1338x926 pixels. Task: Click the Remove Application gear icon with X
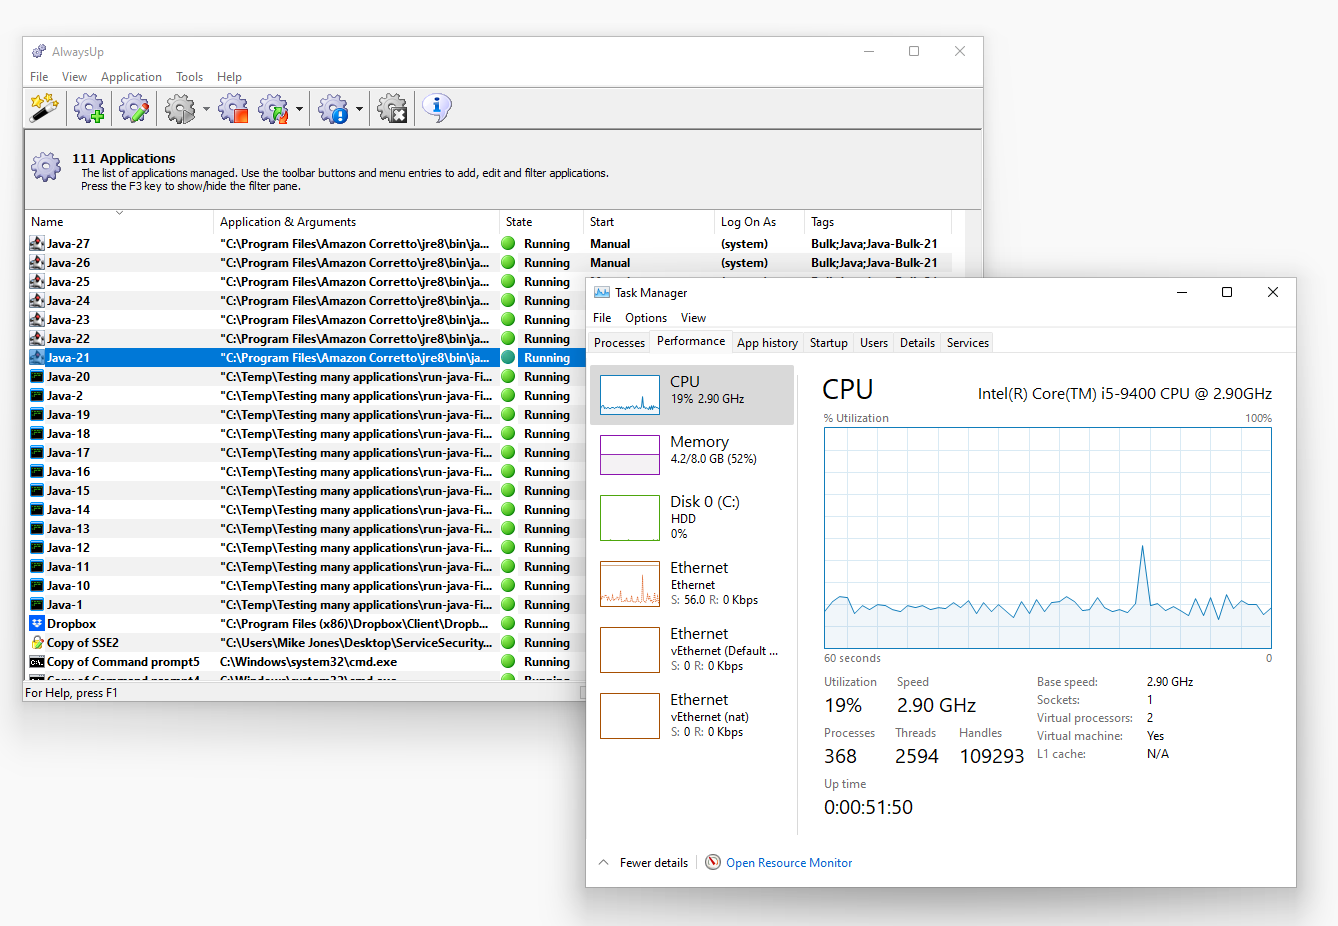point(393,107)
